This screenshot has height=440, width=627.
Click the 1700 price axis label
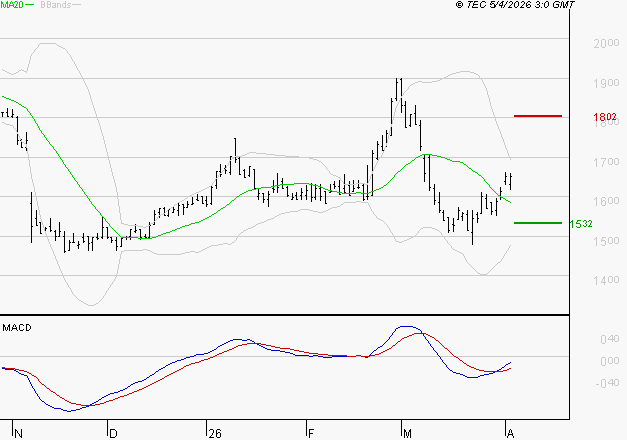[x=606, y=162]
